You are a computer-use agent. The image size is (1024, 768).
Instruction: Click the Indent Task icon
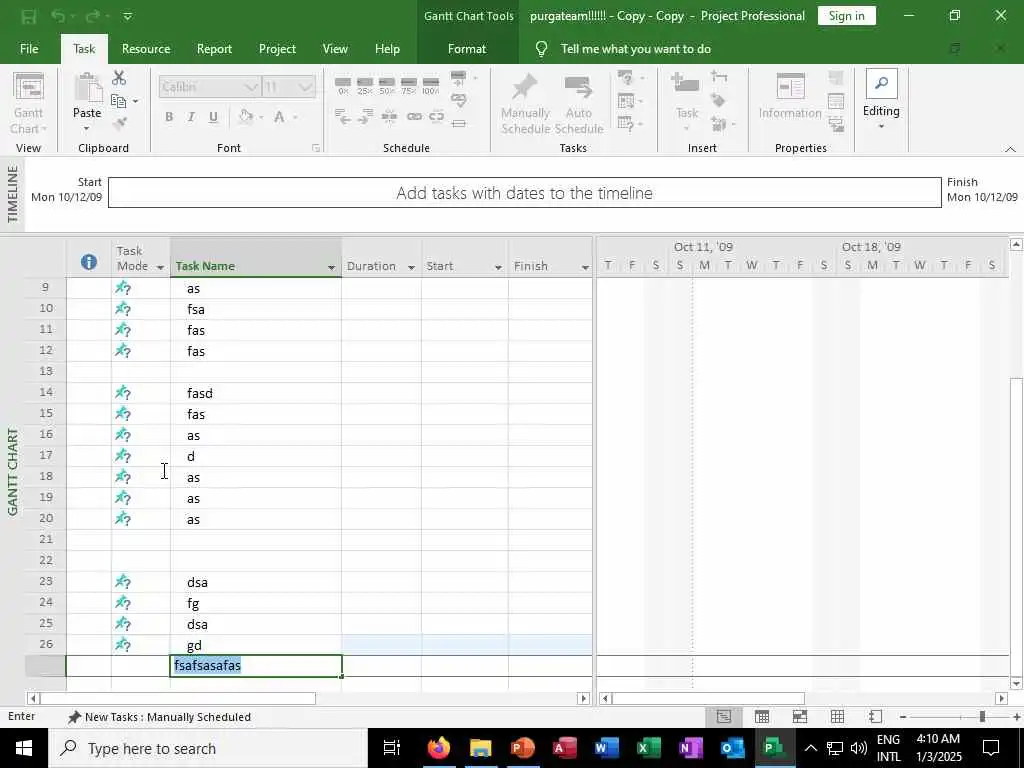tap(365, 117)
